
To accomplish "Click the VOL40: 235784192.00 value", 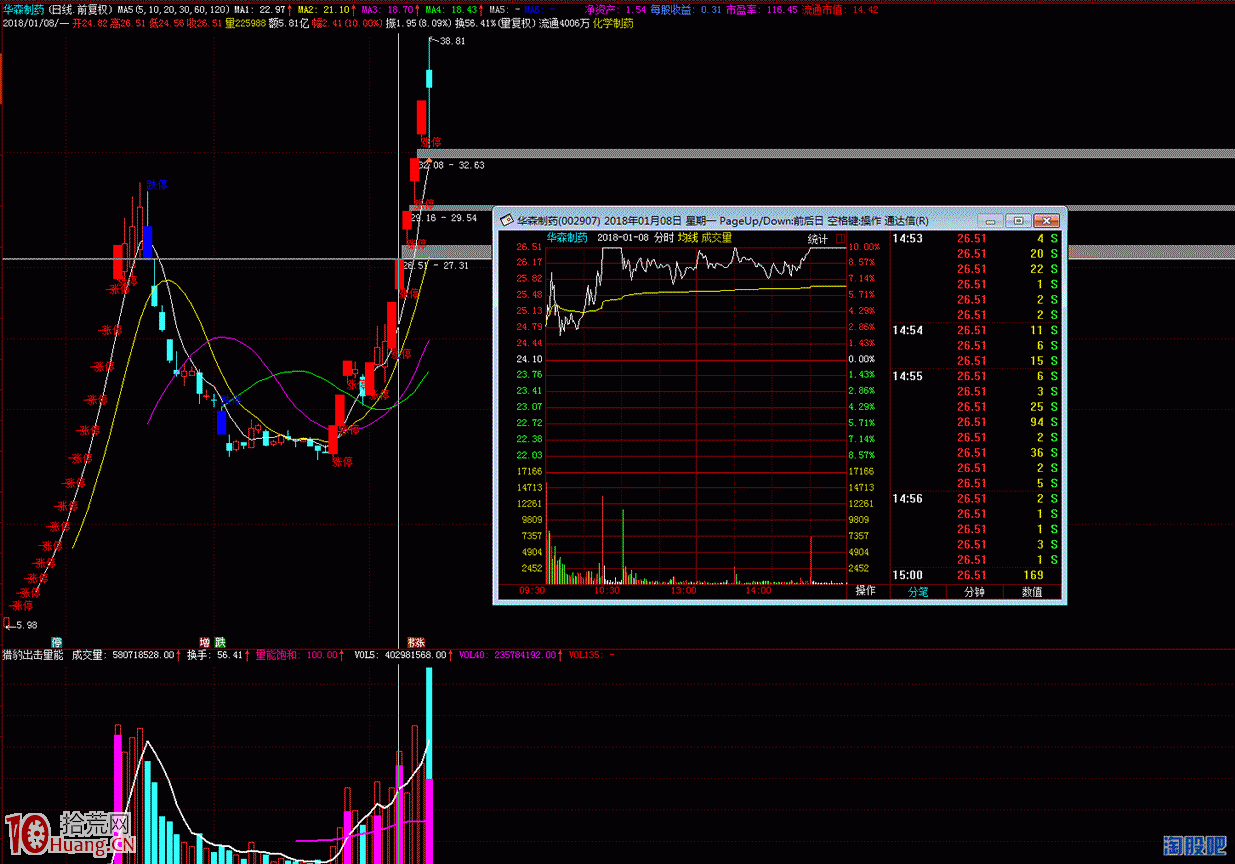I will 508,655.
